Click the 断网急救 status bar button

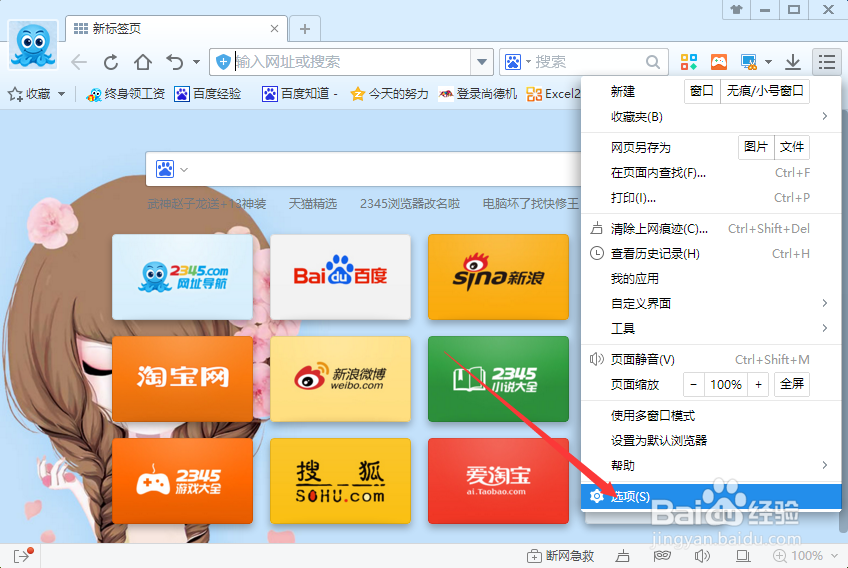click(561, 556)
